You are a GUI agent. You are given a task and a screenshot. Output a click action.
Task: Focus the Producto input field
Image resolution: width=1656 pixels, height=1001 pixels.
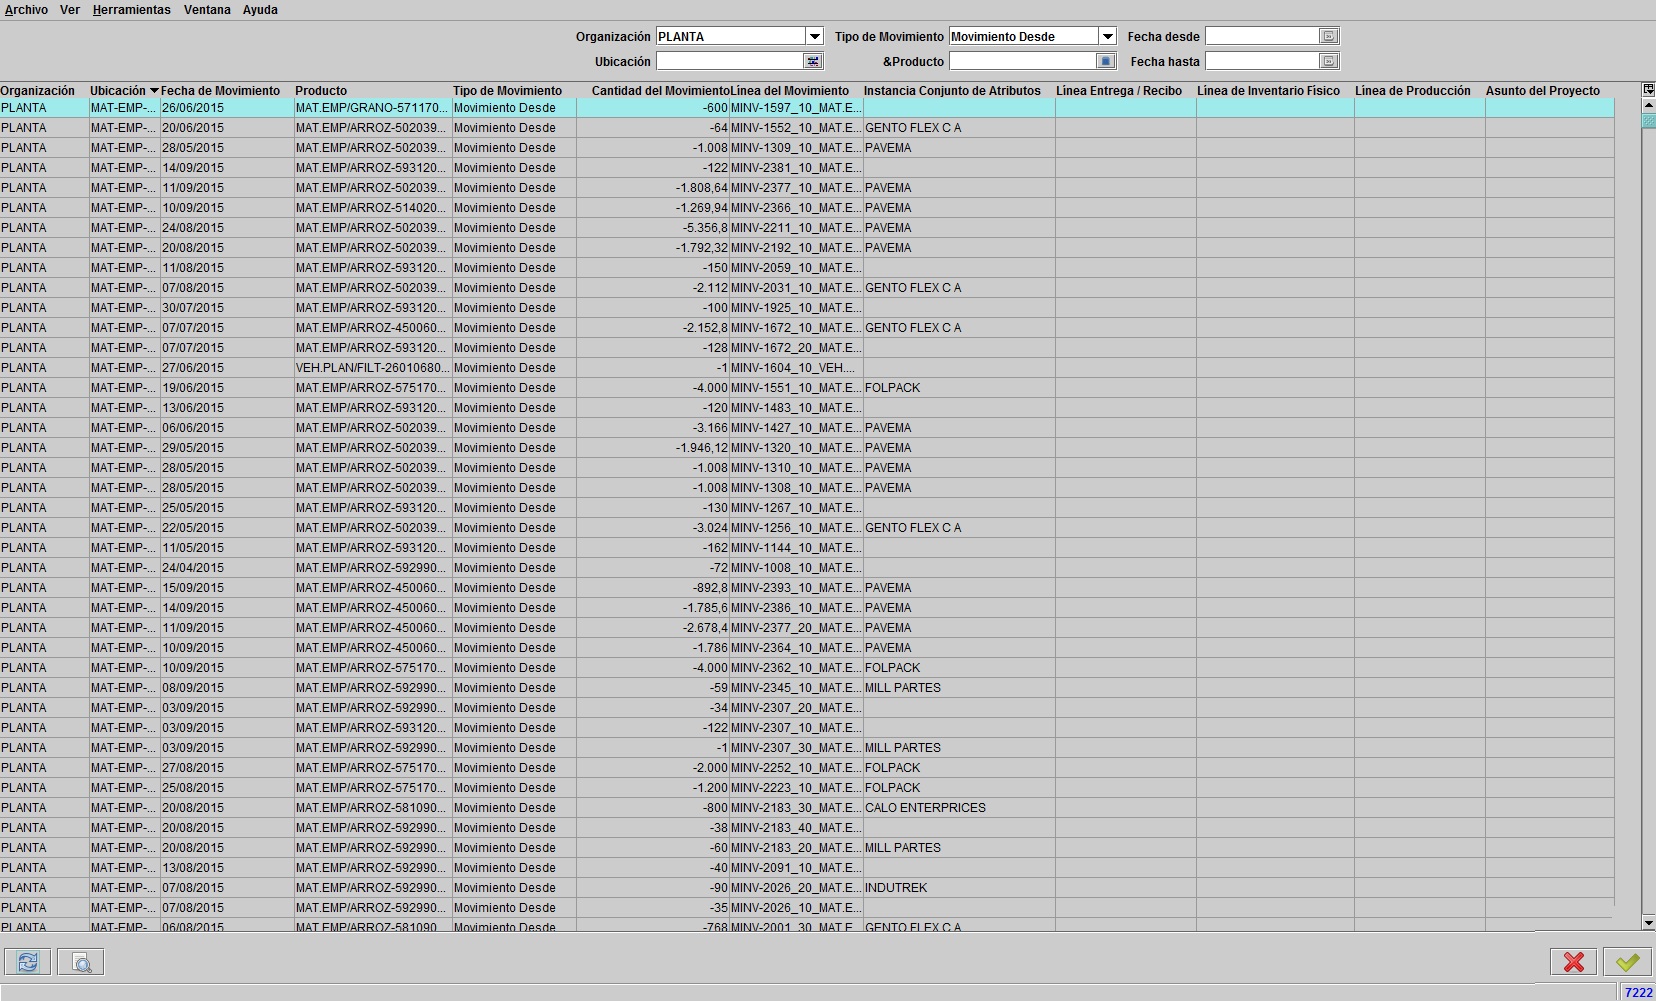tap(1022, 61)
